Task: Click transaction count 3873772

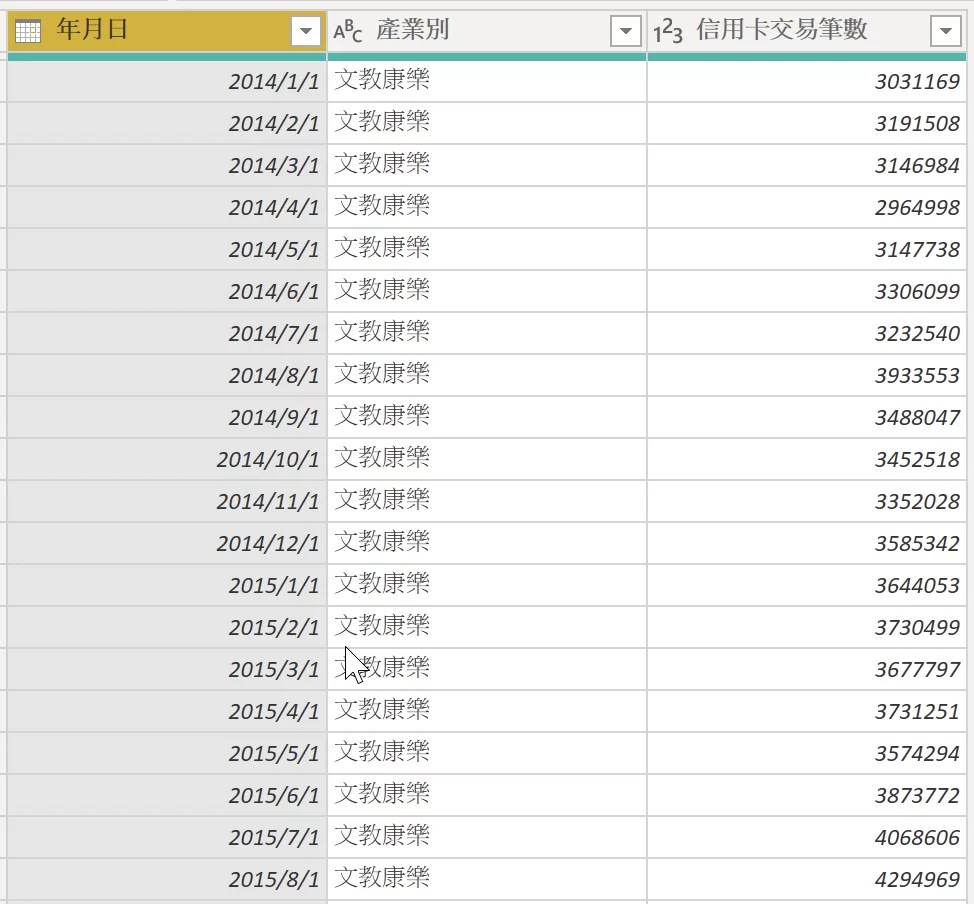Action: pos(807,795)
